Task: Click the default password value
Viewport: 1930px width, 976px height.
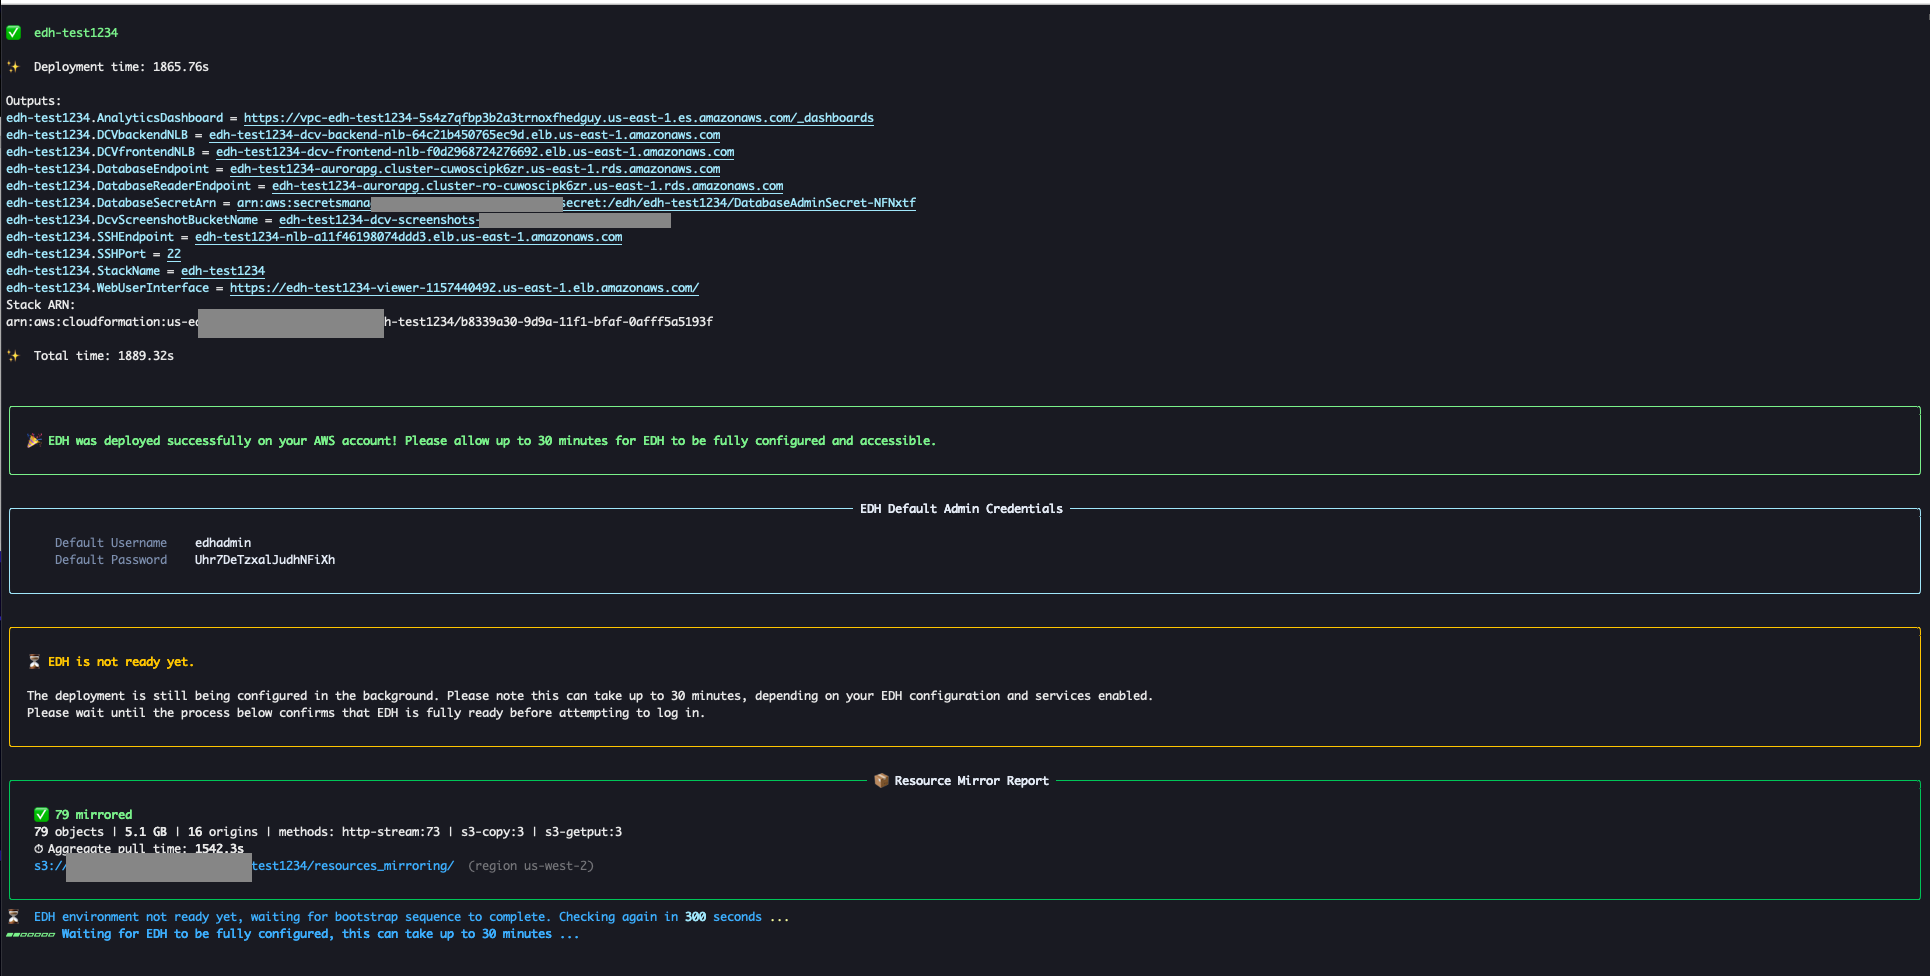Action: (265, 560)
